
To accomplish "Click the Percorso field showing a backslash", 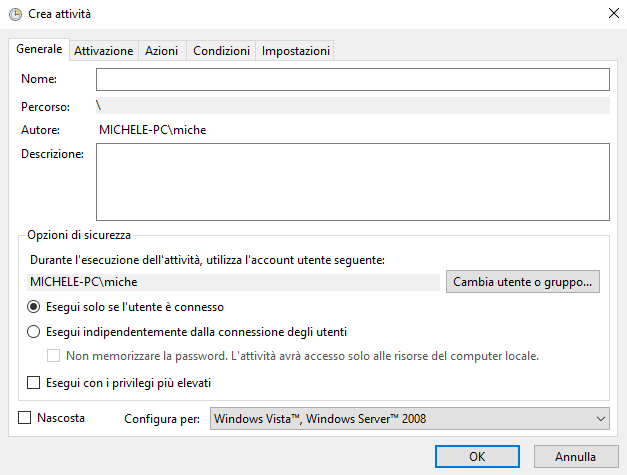I will click(x=353, y=106).
